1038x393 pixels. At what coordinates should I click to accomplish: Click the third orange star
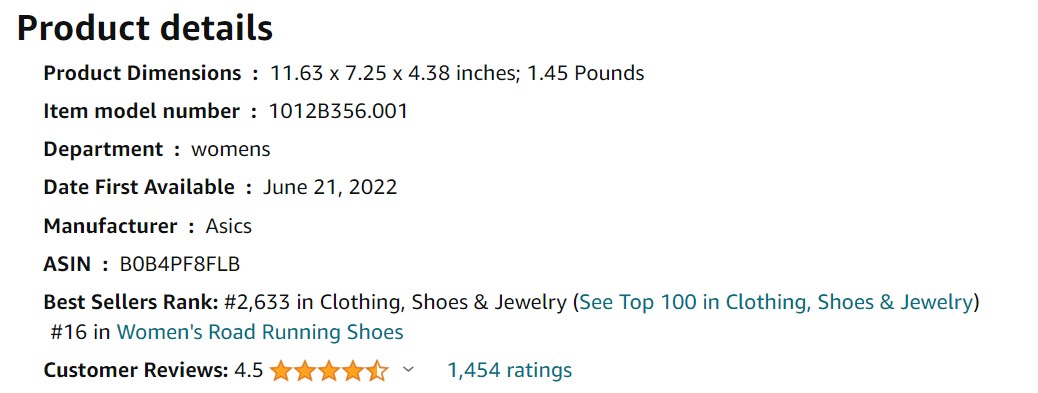329,371
